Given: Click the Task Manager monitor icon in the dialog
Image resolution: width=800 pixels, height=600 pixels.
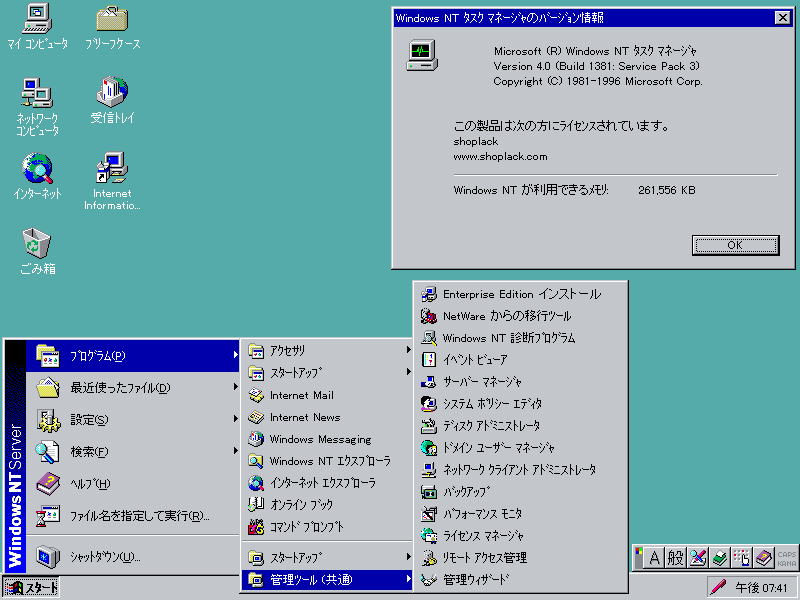Looking at the screenshot, I should (422, 55).
